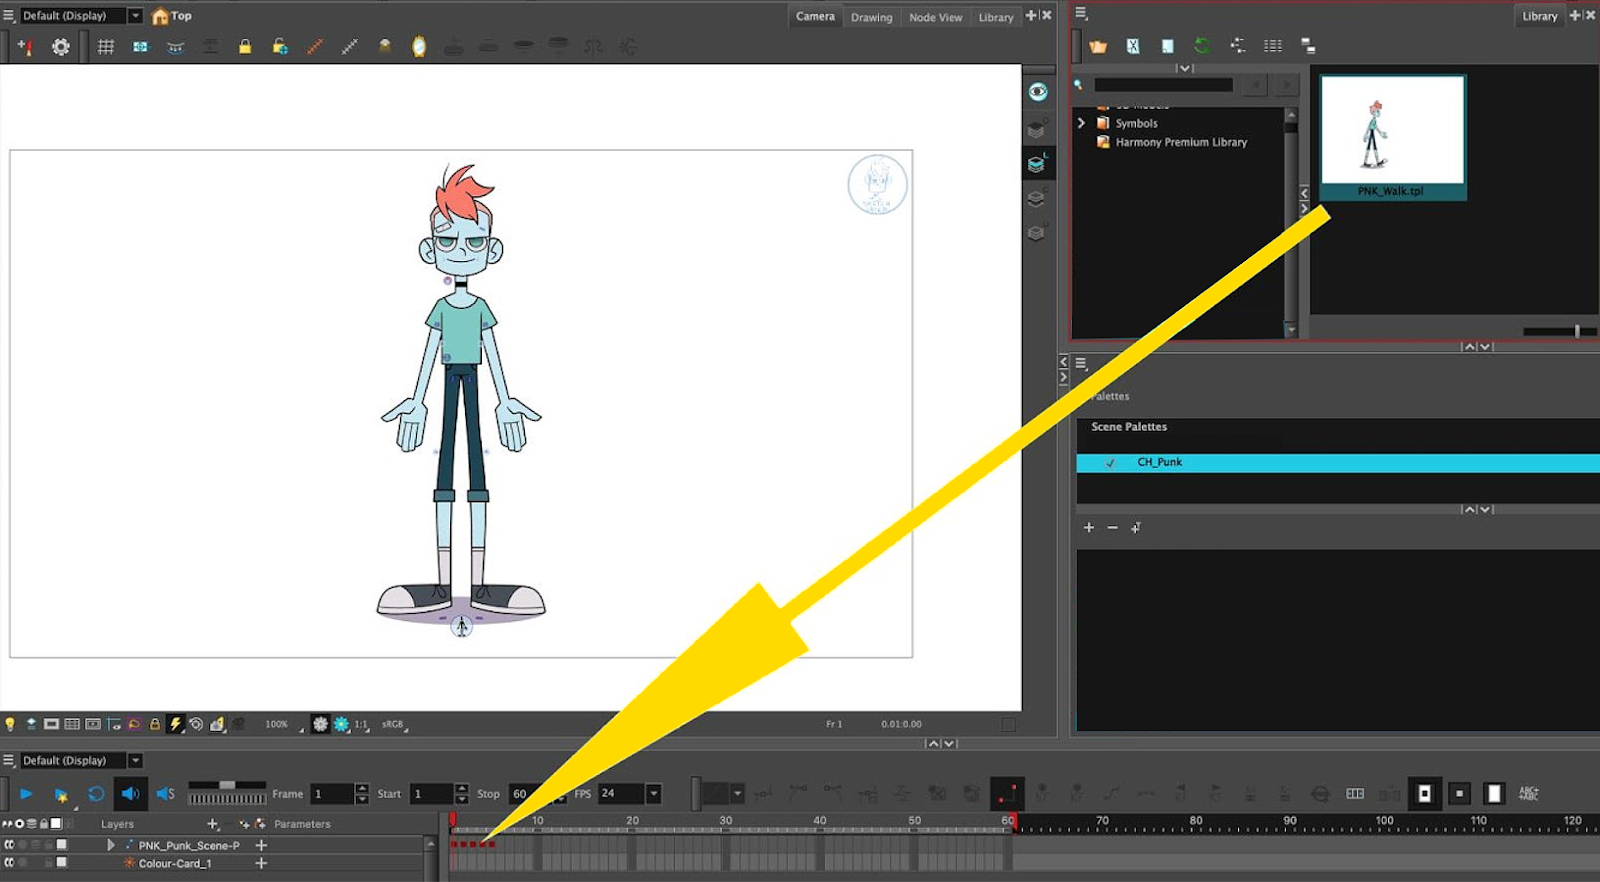
Task: Toggle the grid display icon
Action: click(x=105, y=47)
